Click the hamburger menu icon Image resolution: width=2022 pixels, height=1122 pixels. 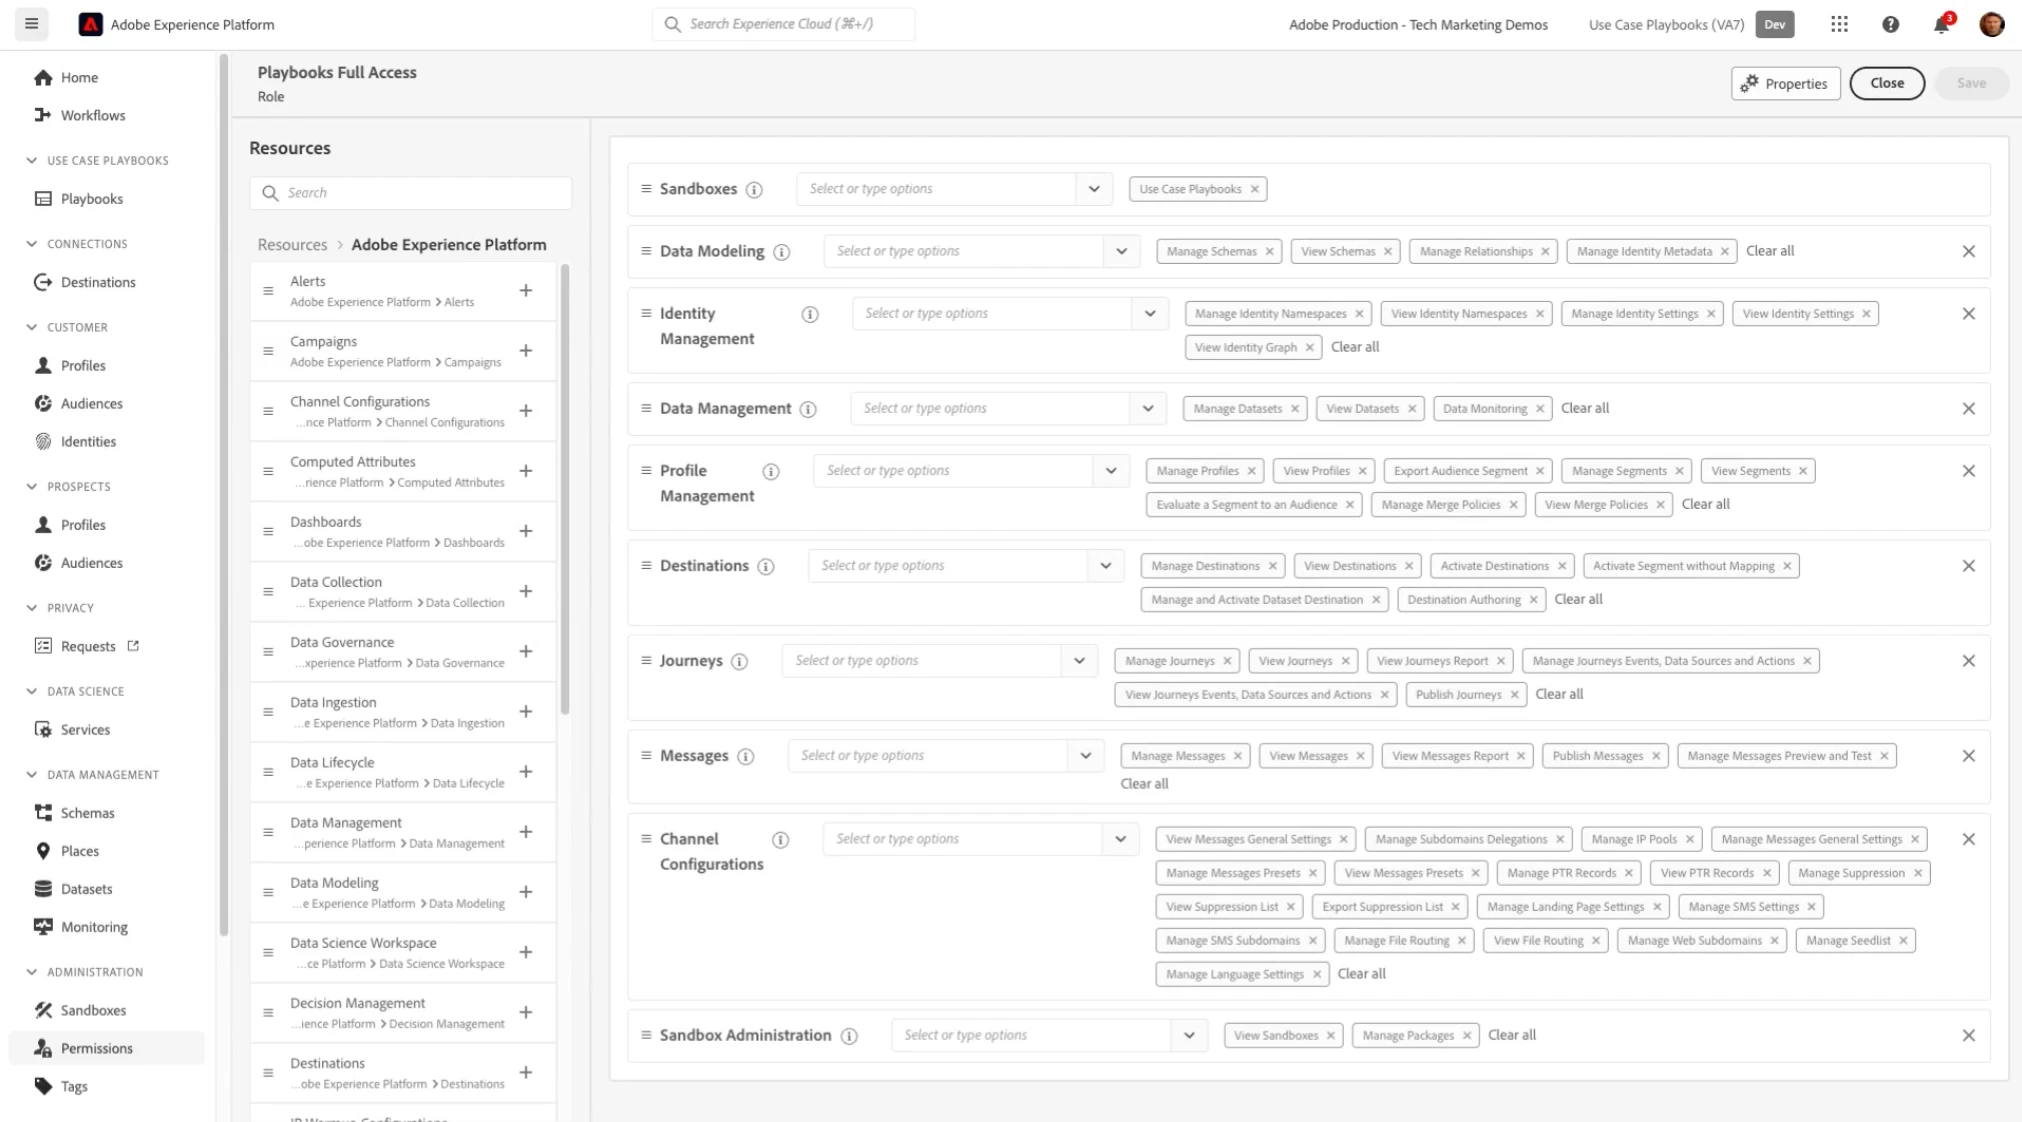(32, 24)
